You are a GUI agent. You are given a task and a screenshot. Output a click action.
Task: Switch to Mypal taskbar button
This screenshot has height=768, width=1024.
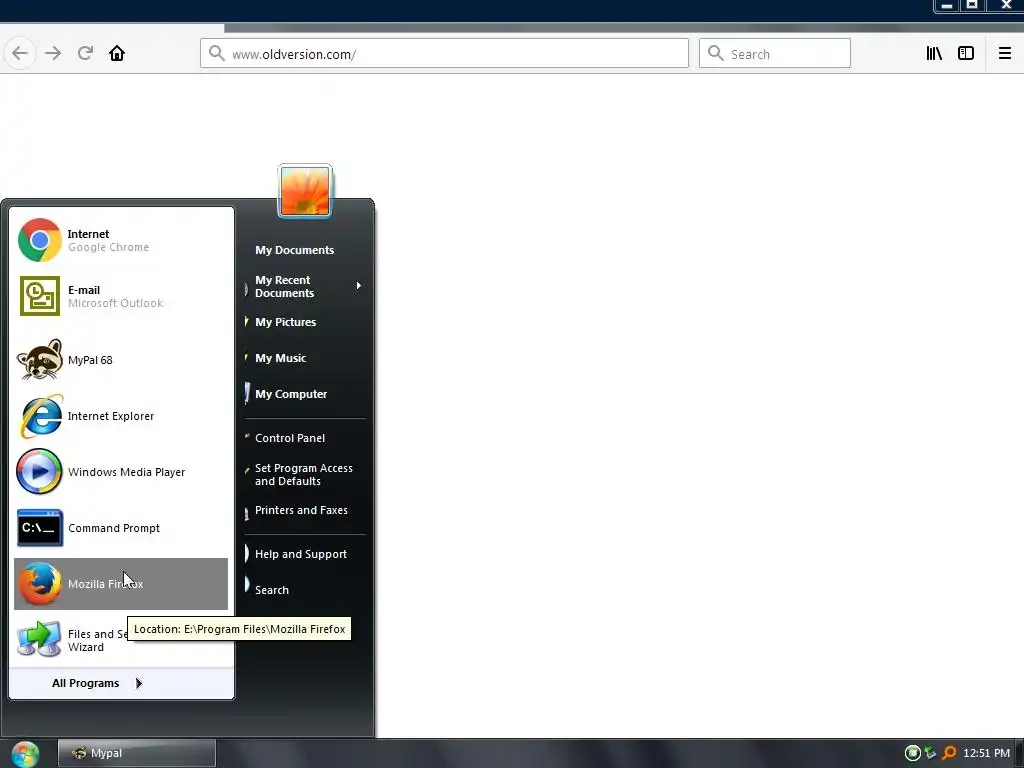coord(136,753)
